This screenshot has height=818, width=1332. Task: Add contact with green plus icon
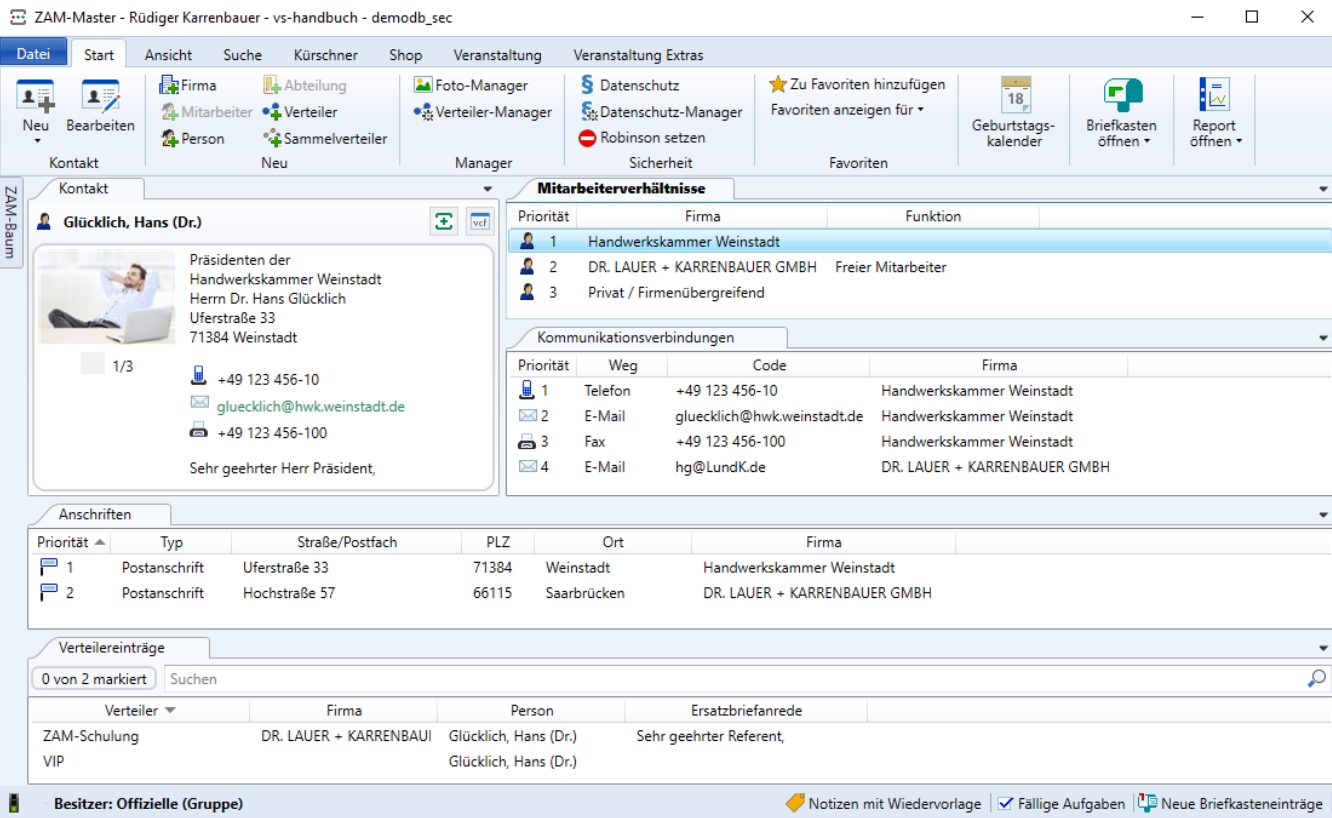click(x=443, y=222)
